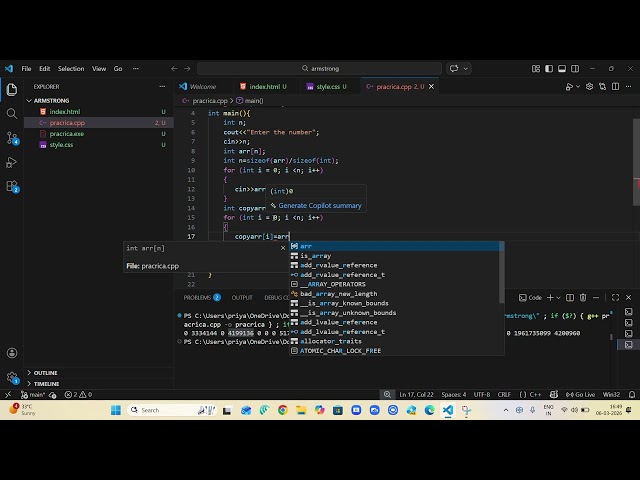The height and width of the screenshot is (480, 640).
Task: Switch to the Welcome tab
Action: pyautogui.click(x=202, y=87)
